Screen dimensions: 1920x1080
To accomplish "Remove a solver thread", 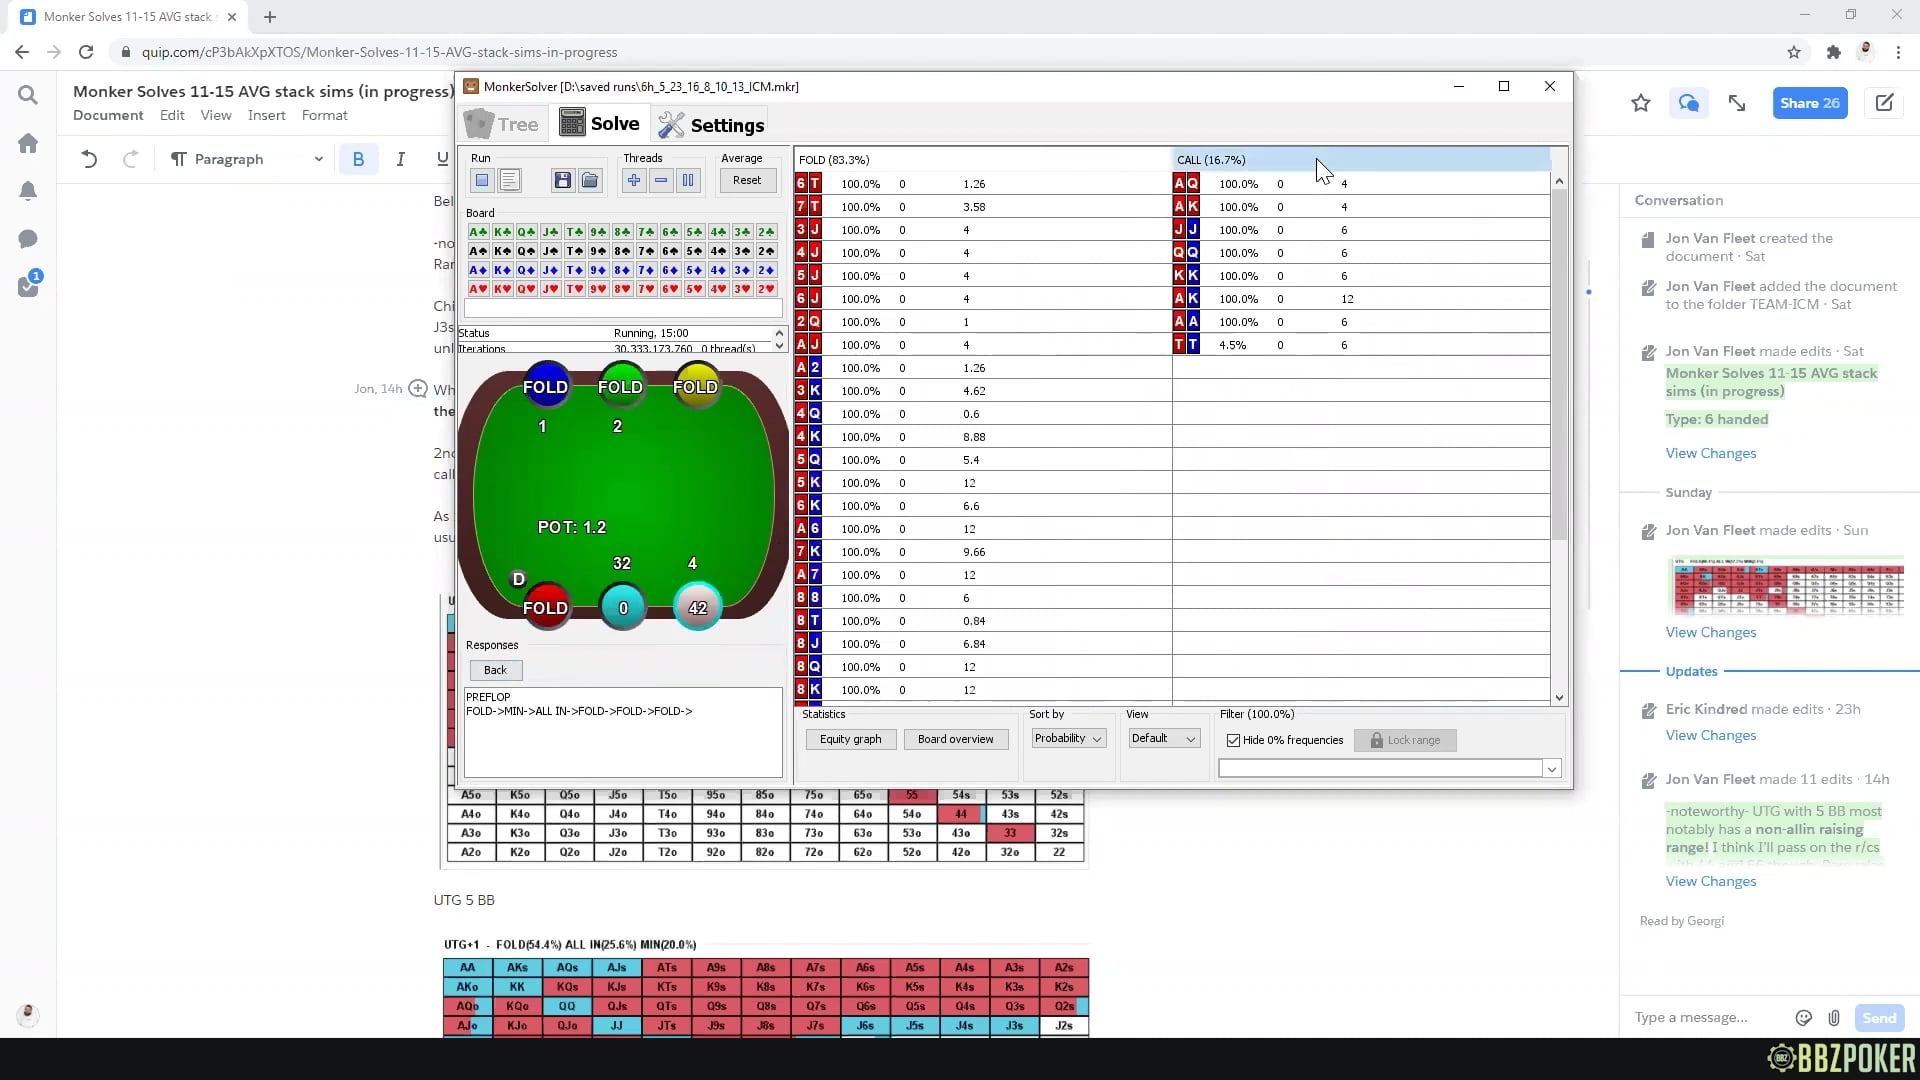I will click(x=660, y=180).
